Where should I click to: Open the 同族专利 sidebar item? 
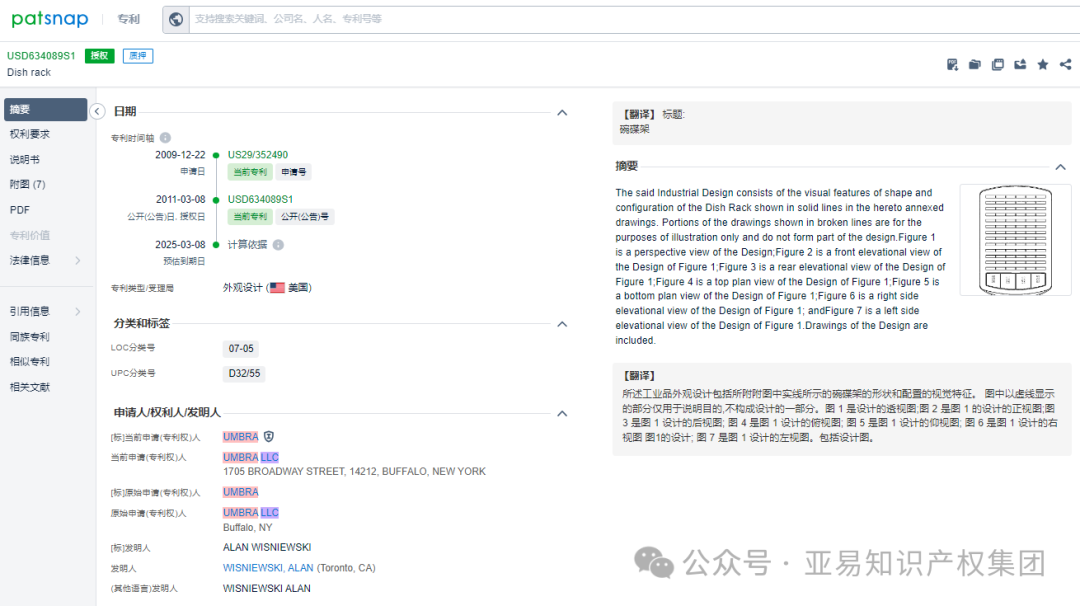tap(30, 337)
